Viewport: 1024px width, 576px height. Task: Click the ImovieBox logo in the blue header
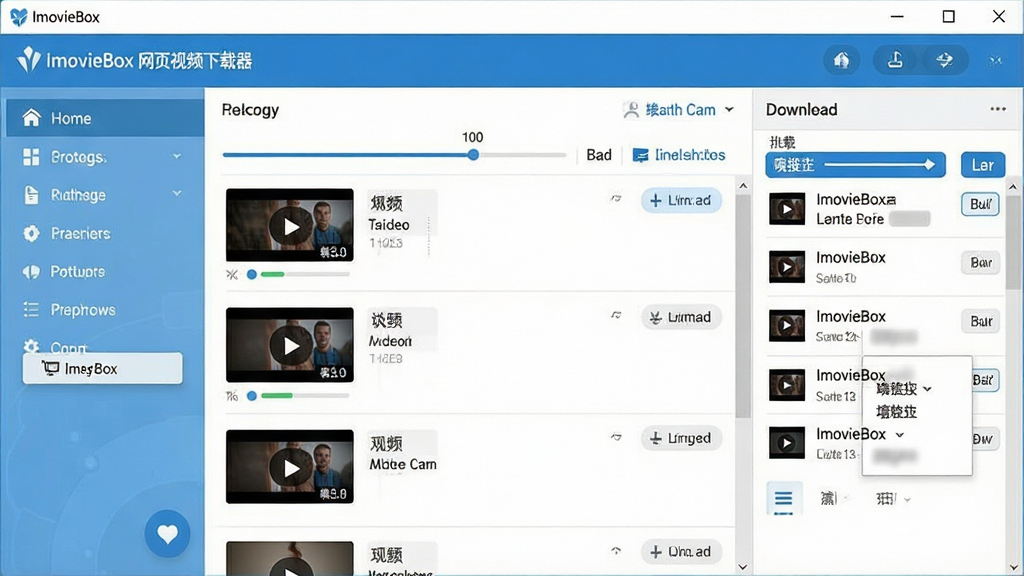28,60
